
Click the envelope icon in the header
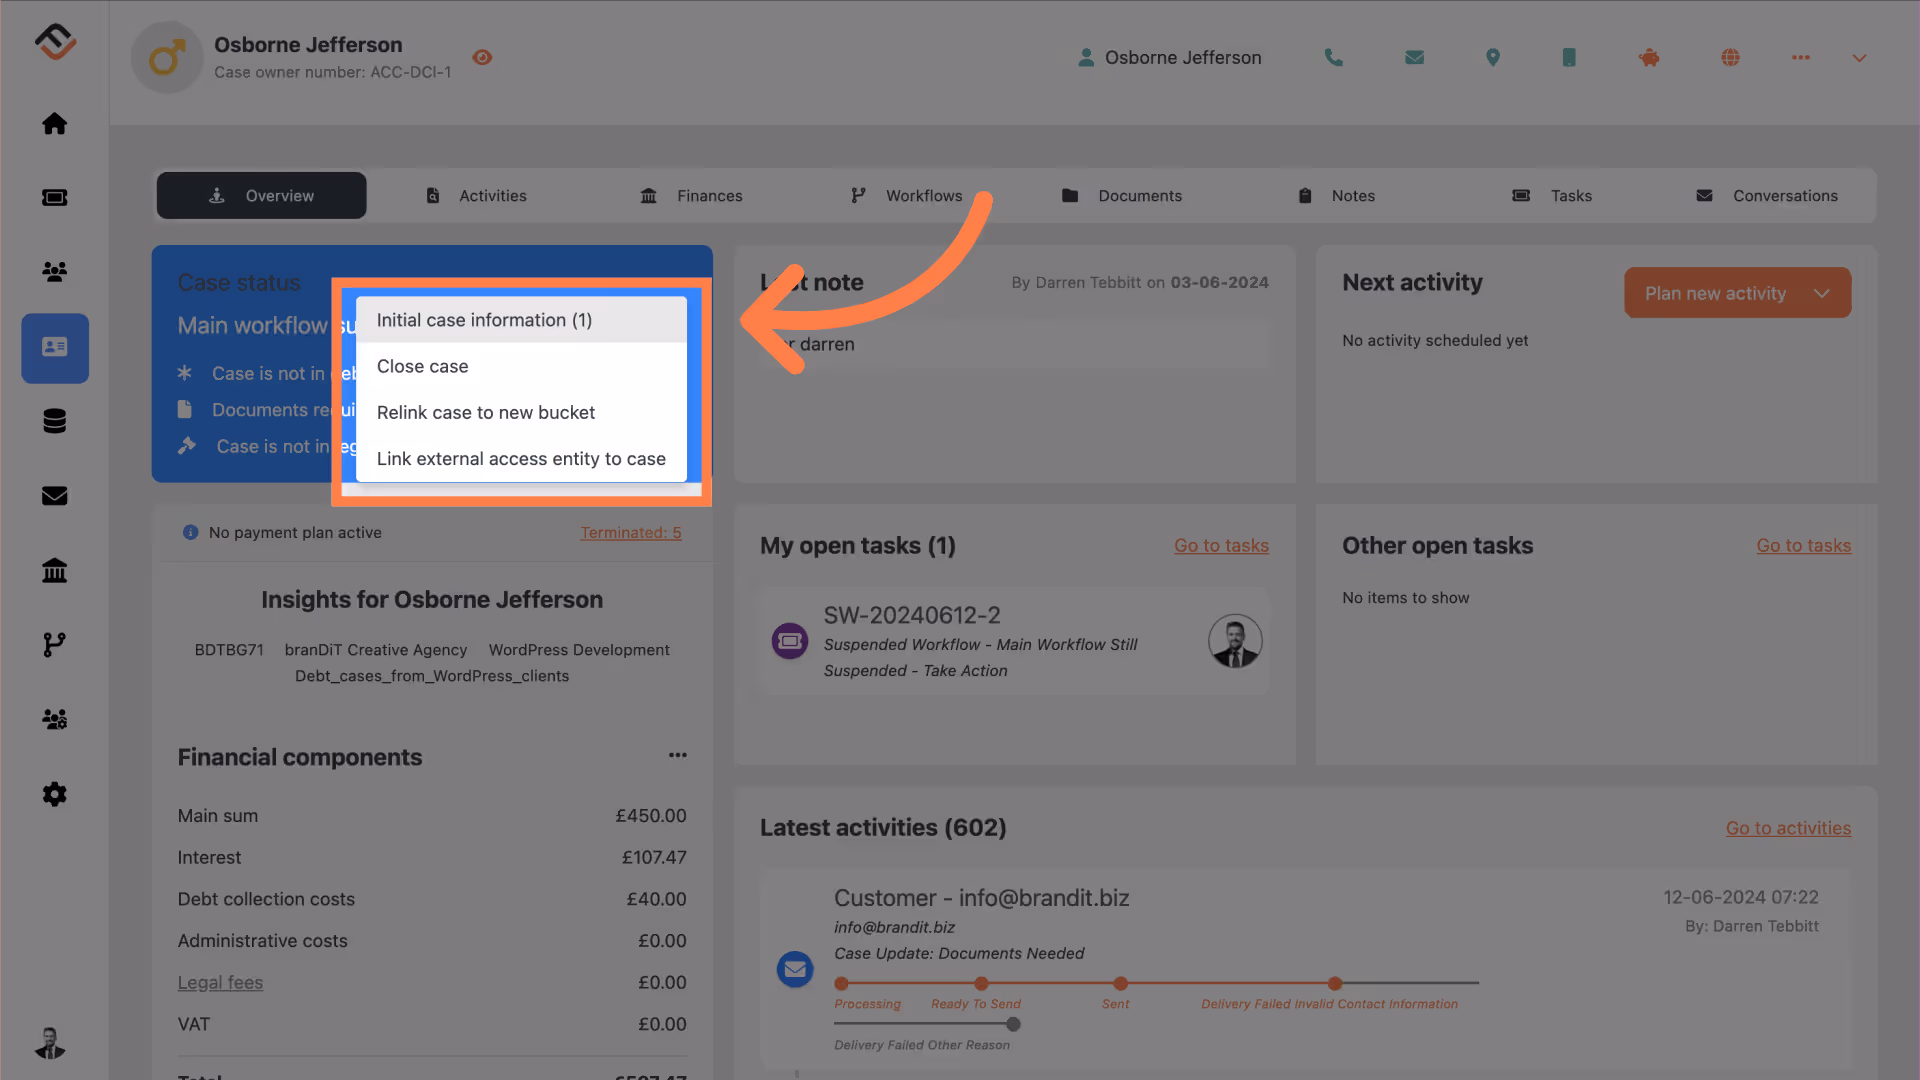click(1414, 58)
